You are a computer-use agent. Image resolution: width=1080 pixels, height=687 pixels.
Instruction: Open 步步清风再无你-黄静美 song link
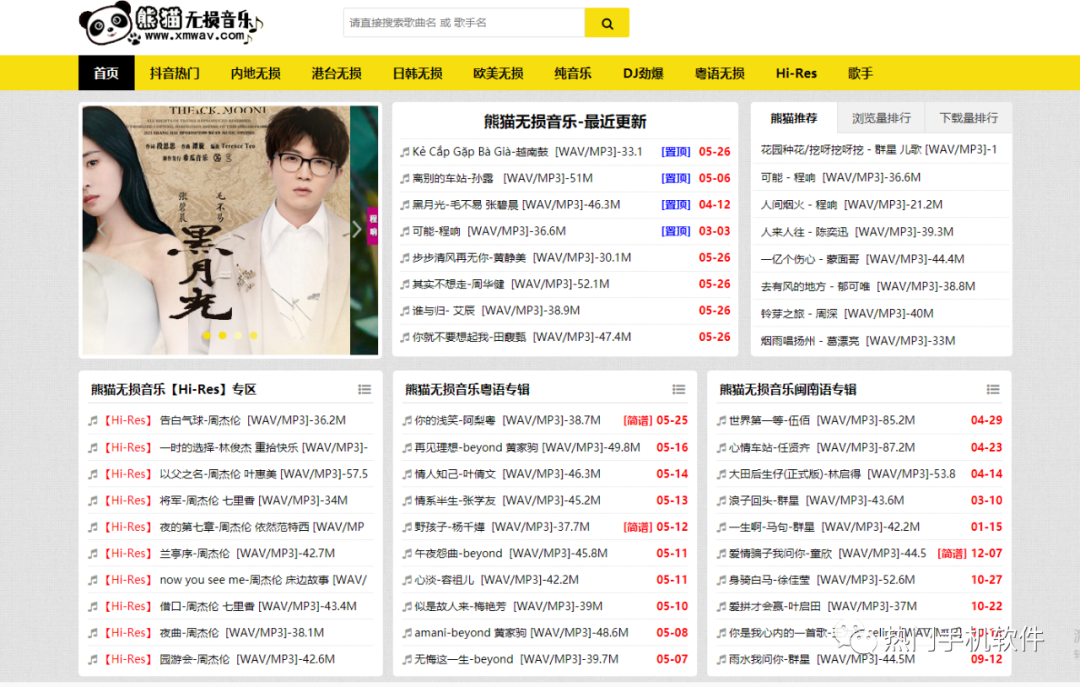522,258
